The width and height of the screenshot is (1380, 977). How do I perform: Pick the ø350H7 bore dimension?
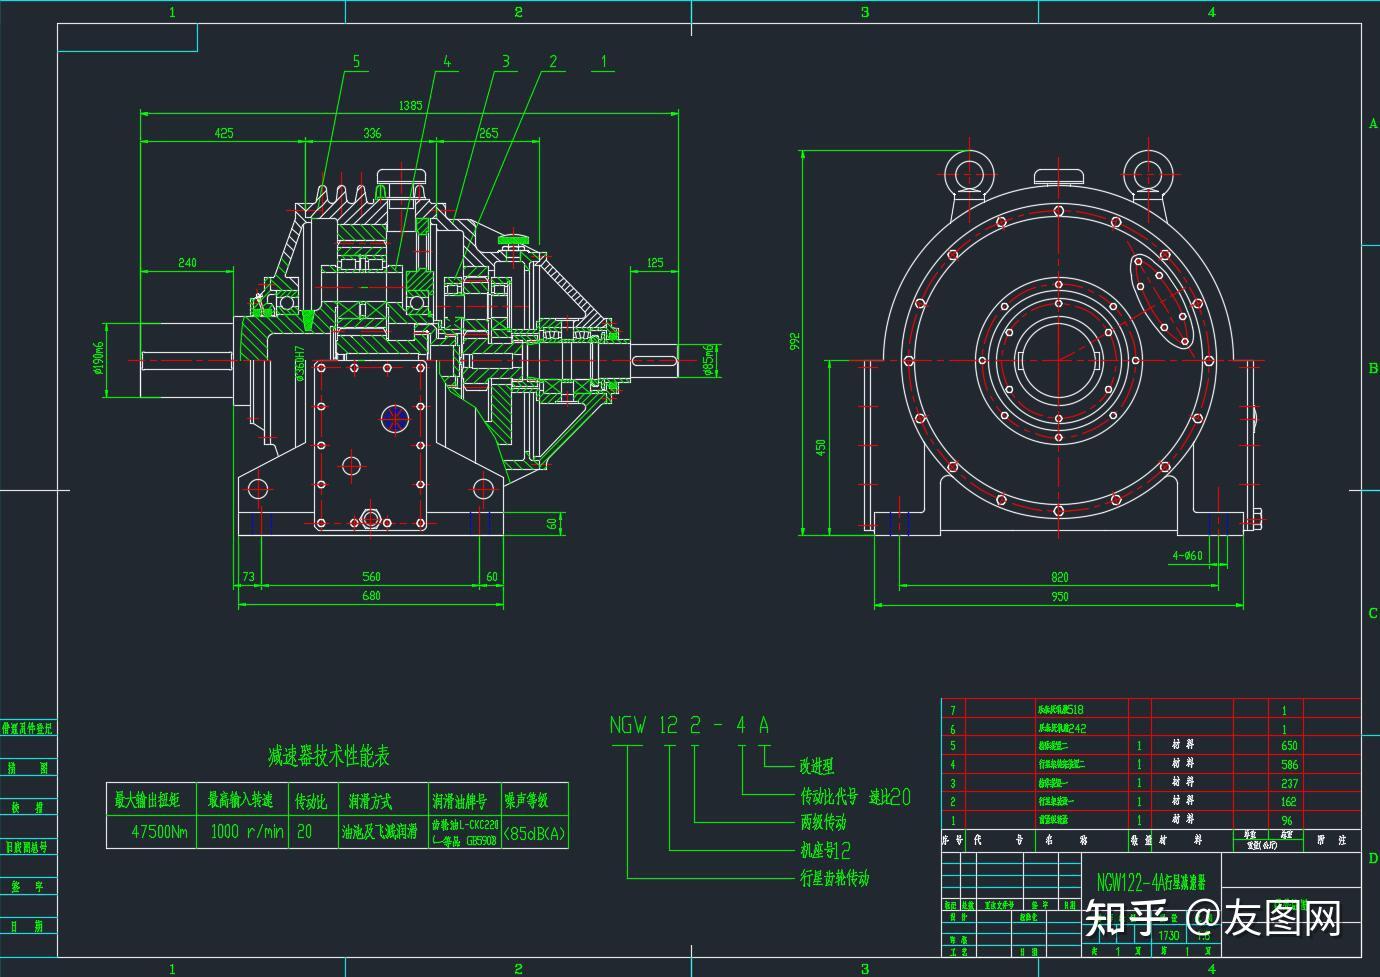point(299,364)
